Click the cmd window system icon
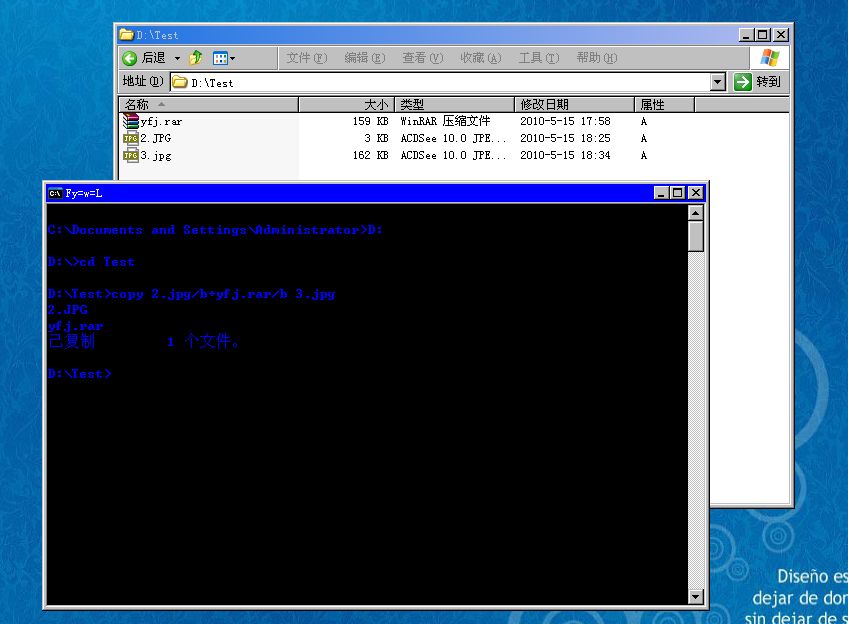This screenshot has width=848, height=624. coord(55,193)
